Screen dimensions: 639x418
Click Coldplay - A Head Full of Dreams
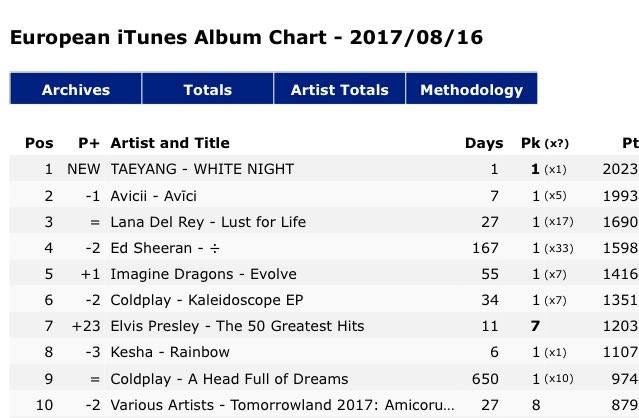[x=229, y=379]
